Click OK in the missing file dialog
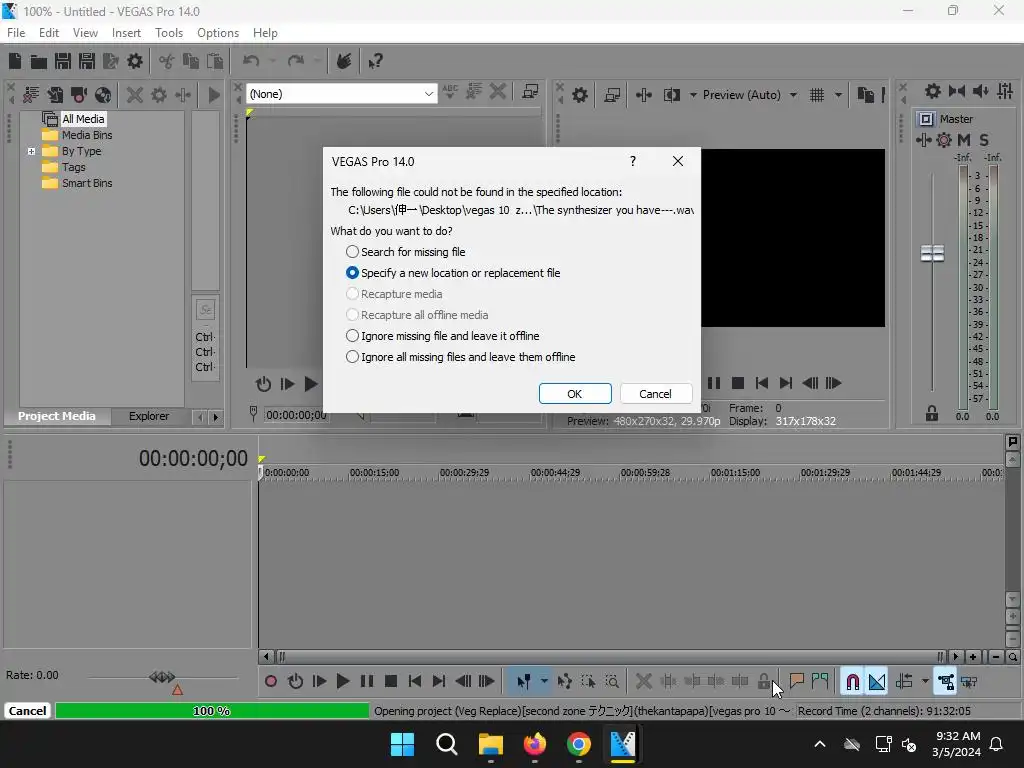1024x768 pixels. pyautogui.click(x=575, y=394)
